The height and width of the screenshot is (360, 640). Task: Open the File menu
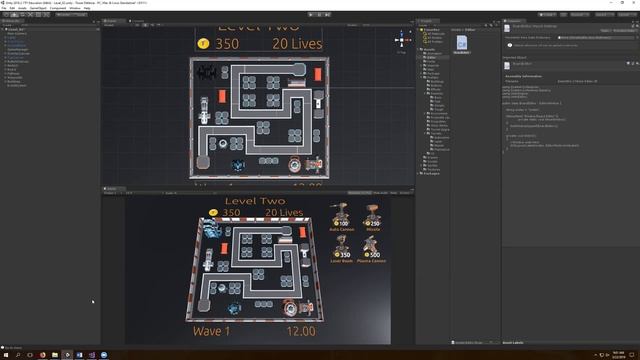coord(4,8)
